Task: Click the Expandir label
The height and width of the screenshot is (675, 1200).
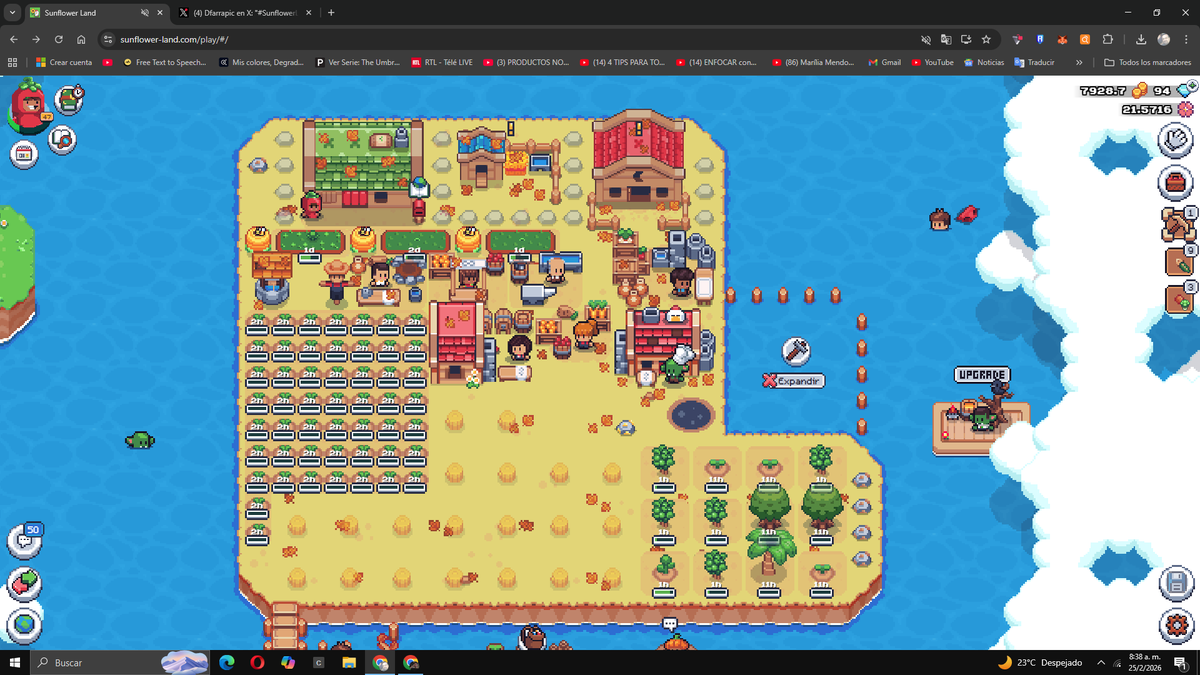Action: (x=793, y=381)
